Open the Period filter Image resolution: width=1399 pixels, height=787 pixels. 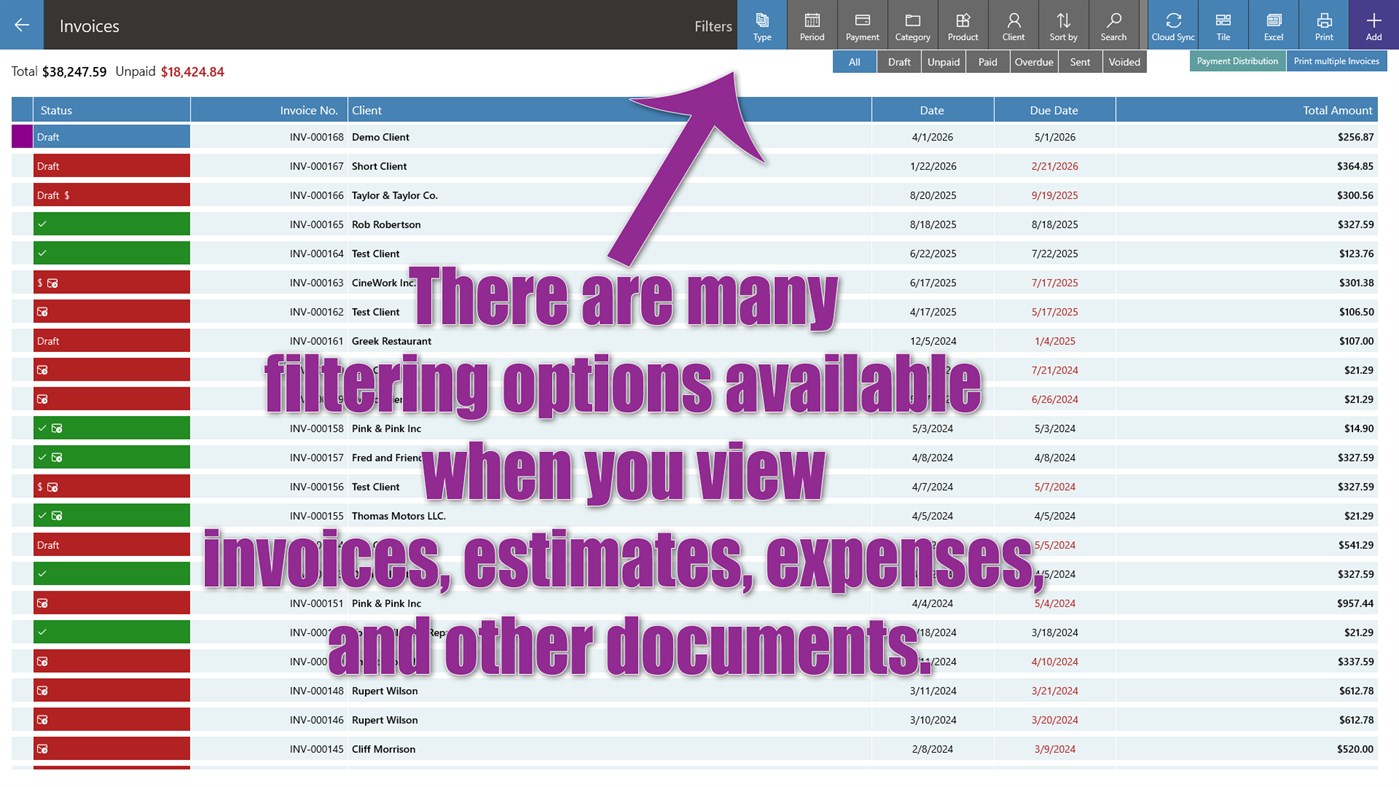811,24
